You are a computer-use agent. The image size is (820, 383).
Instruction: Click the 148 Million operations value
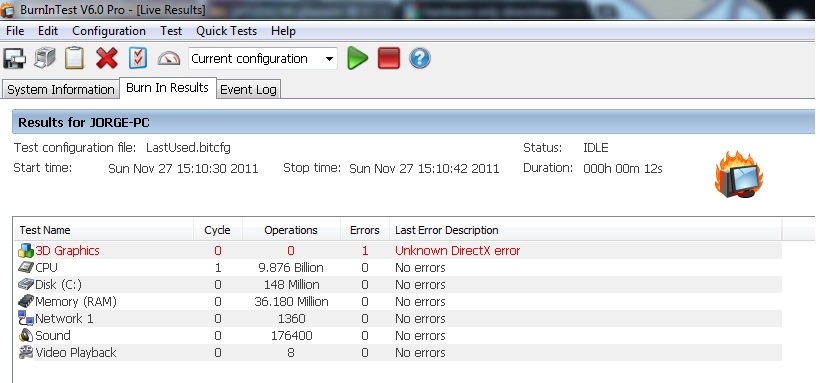[x=291, y=285]
